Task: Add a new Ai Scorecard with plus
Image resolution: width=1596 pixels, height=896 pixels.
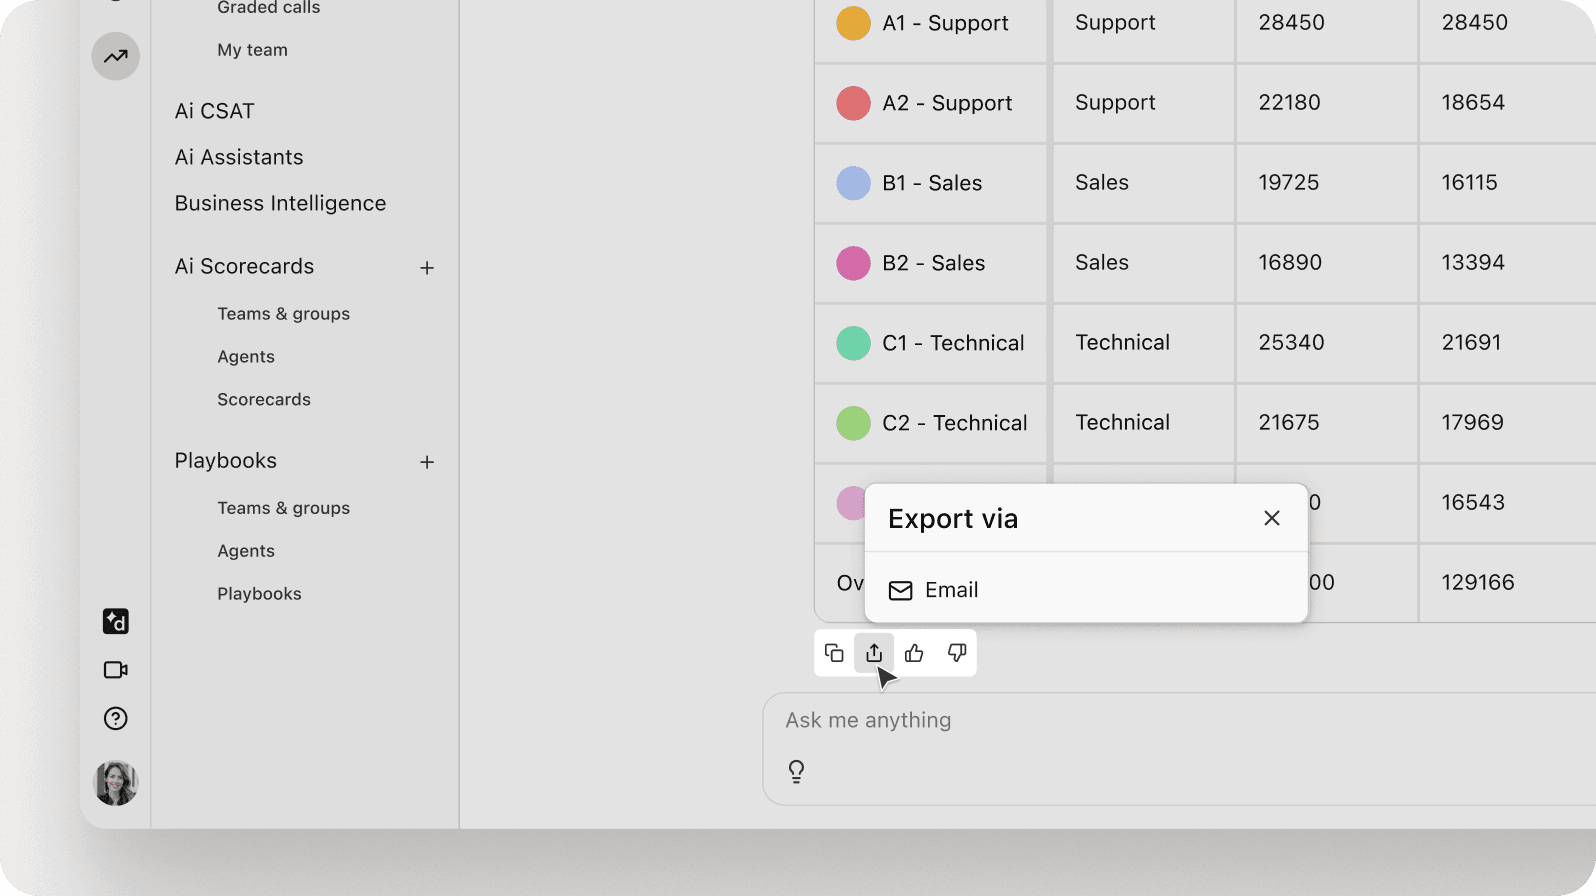Action: (427, 268)
